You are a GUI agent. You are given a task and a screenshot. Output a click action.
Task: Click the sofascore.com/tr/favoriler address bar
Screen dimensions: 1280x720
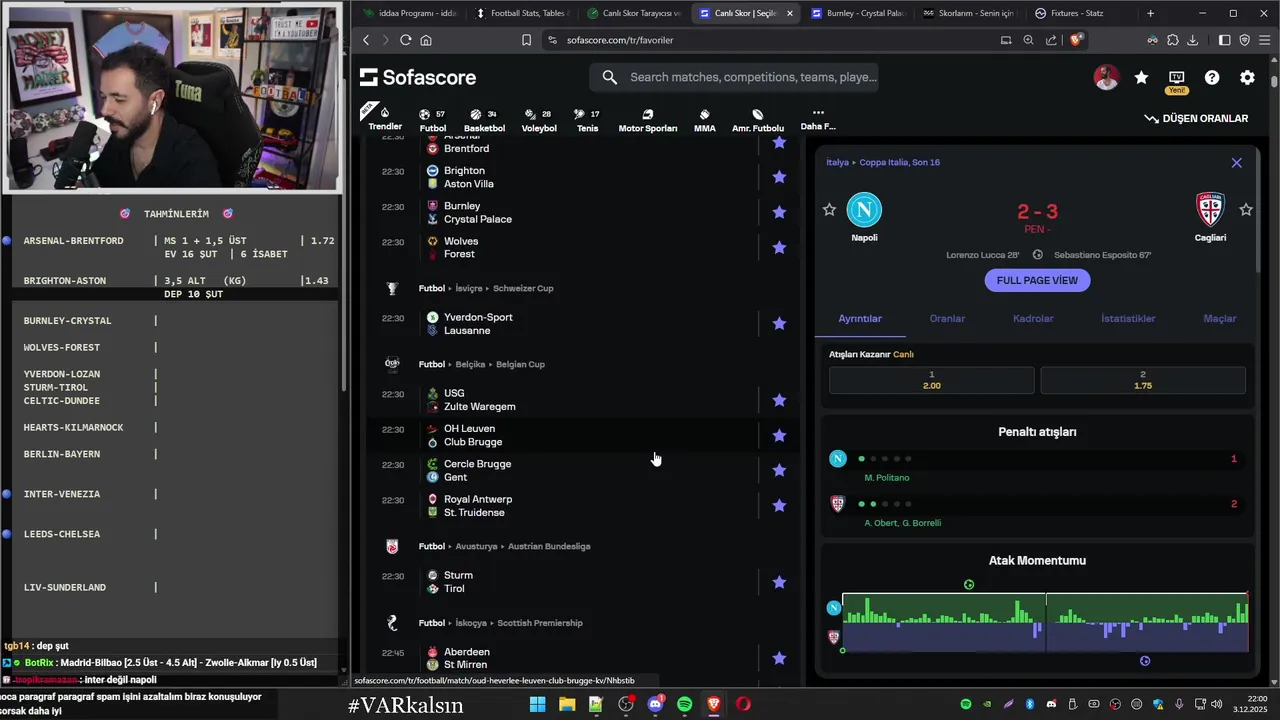[619, 40]
